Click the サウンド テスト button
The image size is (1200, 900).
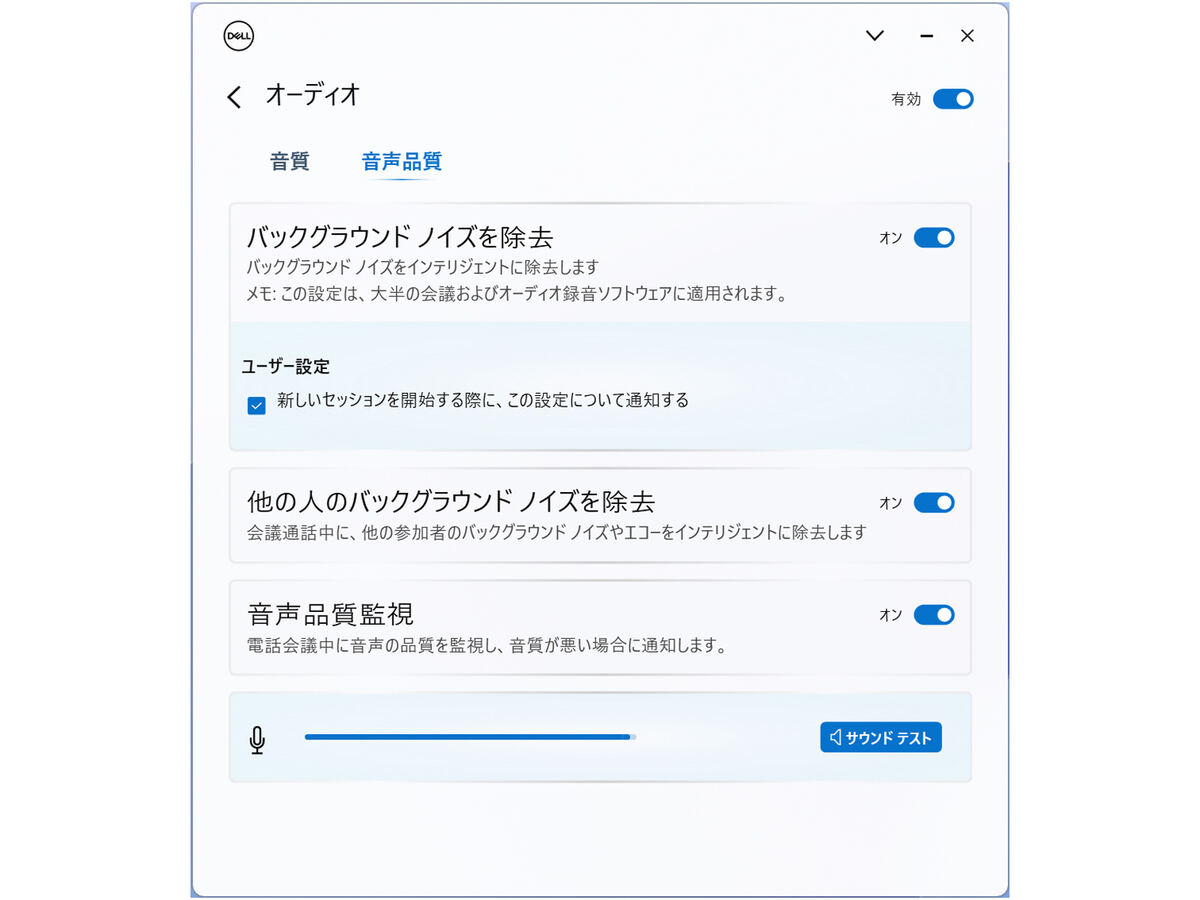tap(881, 738)
